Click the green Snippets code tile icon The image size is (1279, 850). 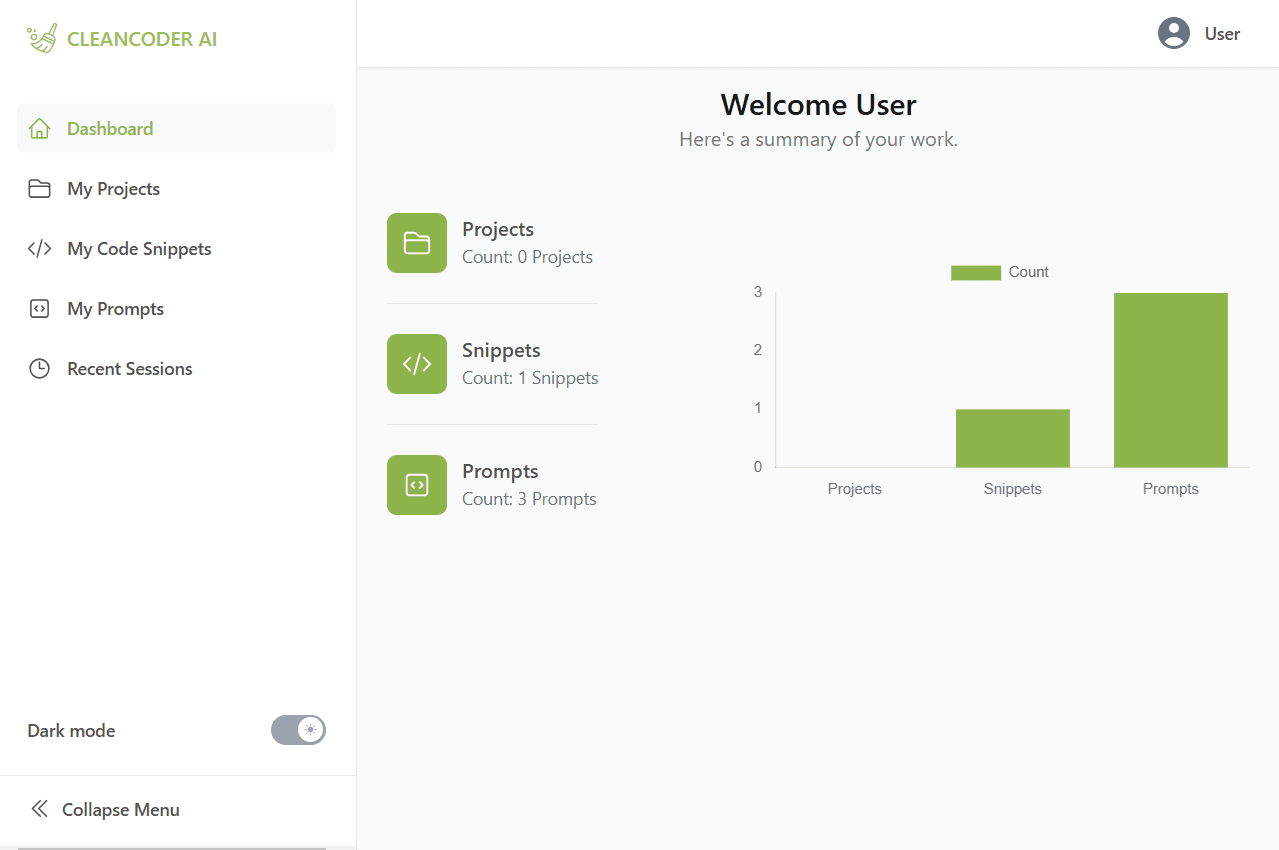(417, 364)
